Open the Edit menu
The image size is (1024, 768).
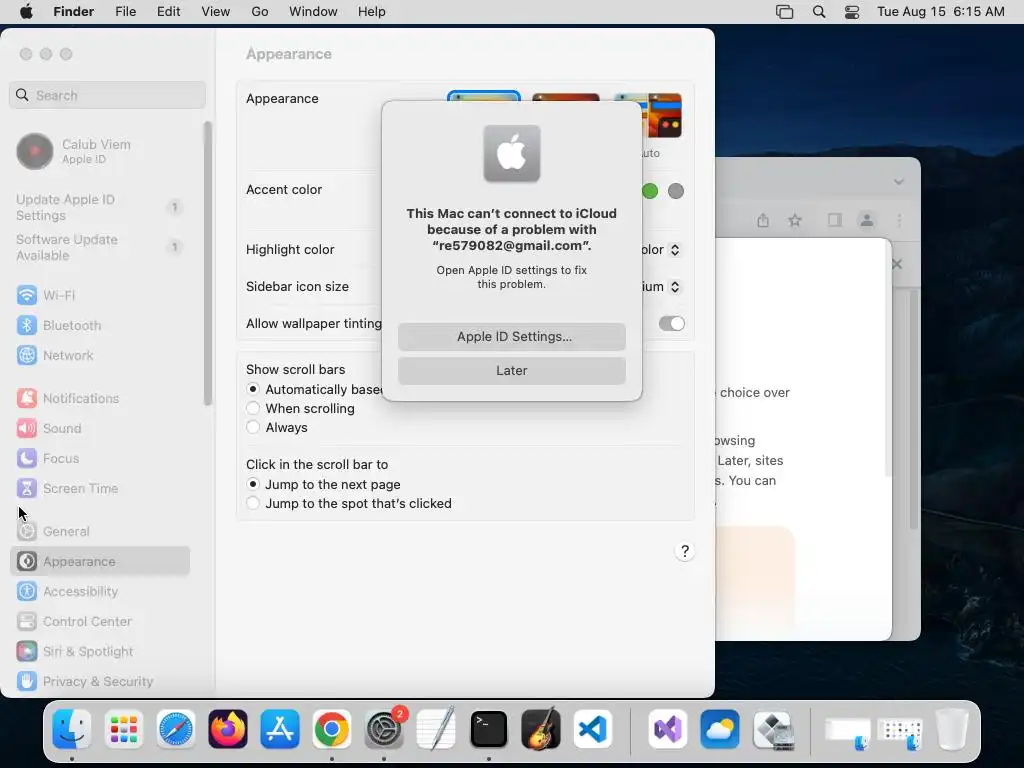(168, 12)
